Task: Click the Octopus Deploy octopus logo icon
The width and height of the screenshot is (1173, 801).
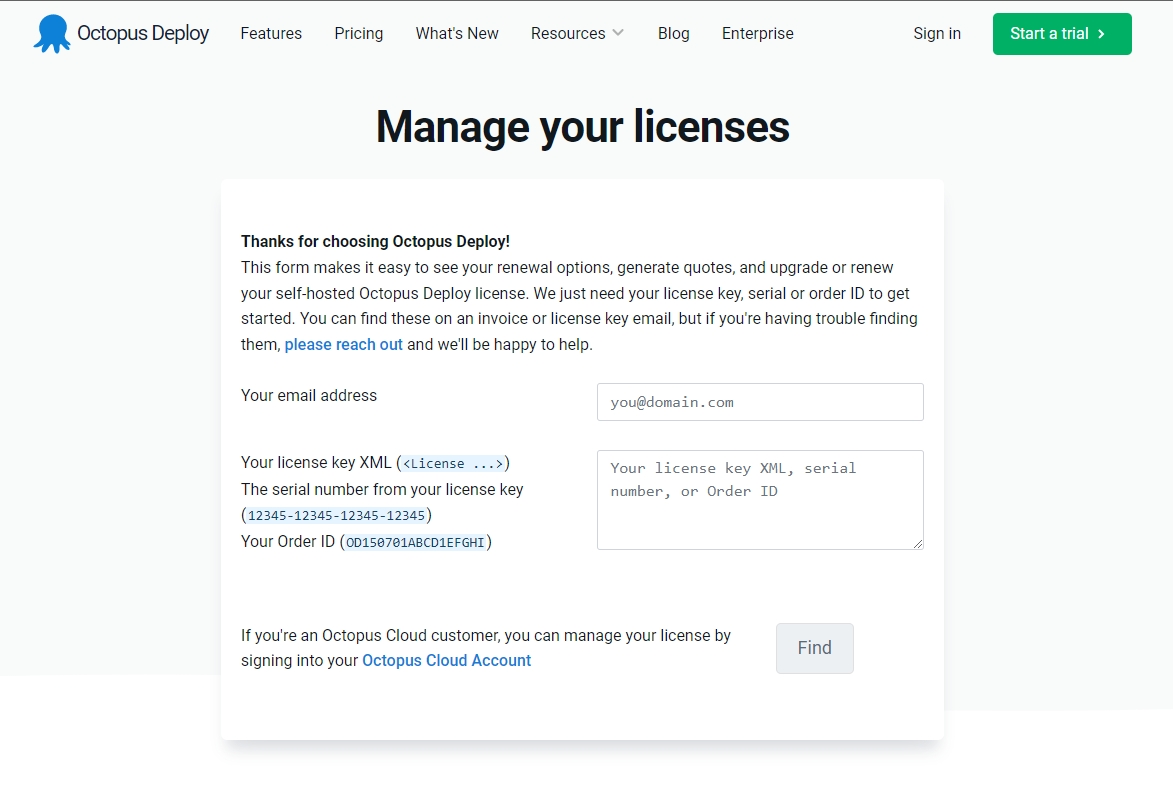Action: point(52,34)
